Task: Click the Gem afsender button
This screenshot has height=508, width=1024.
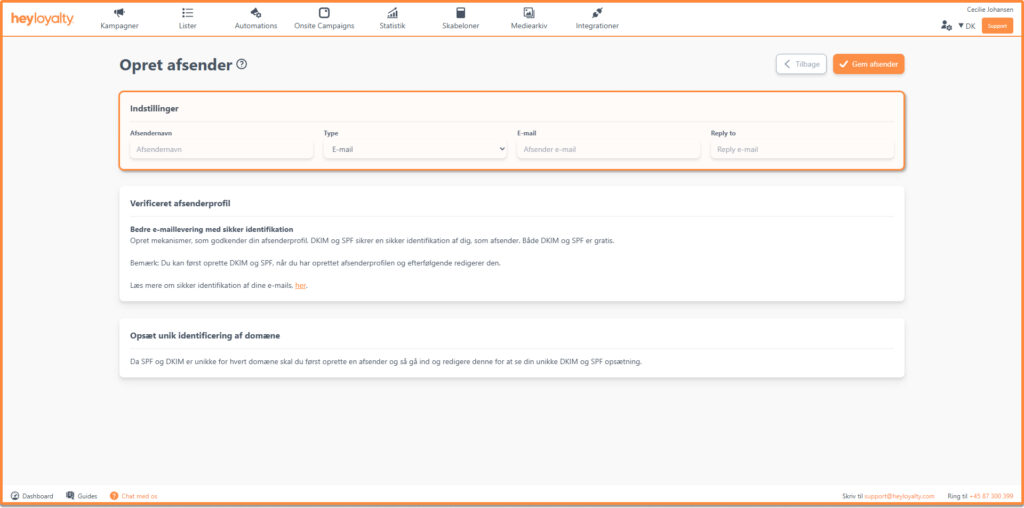Action: 868,64
